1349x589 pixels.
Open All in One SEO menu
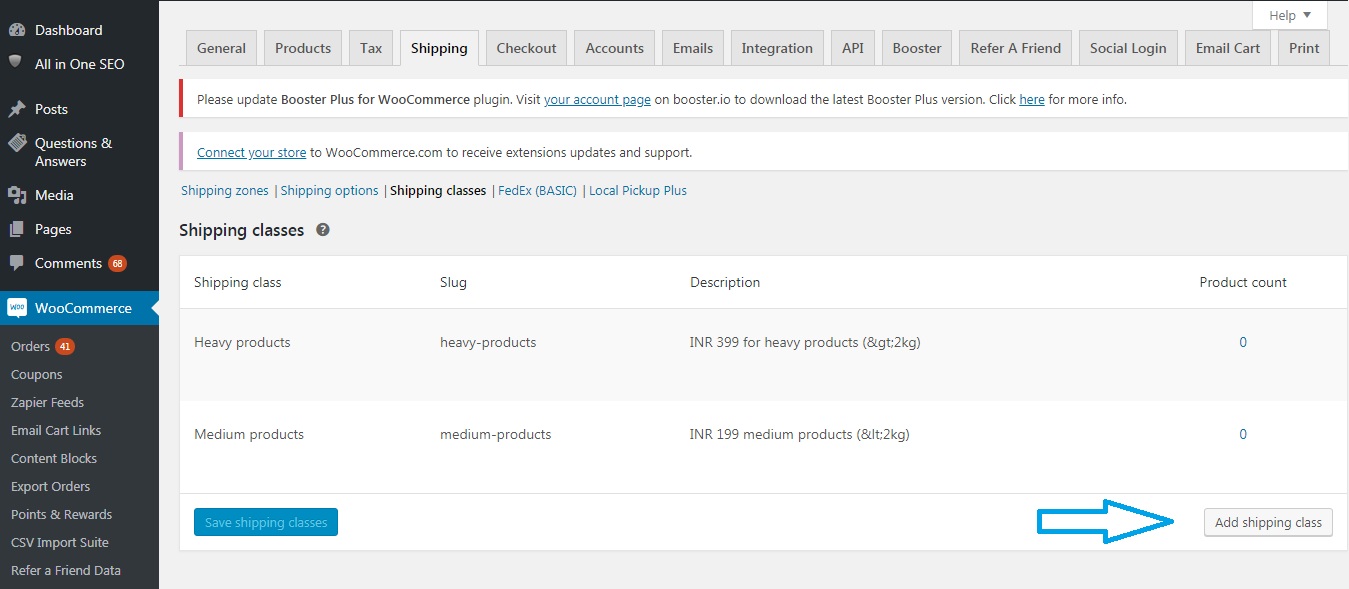point(79,64)
